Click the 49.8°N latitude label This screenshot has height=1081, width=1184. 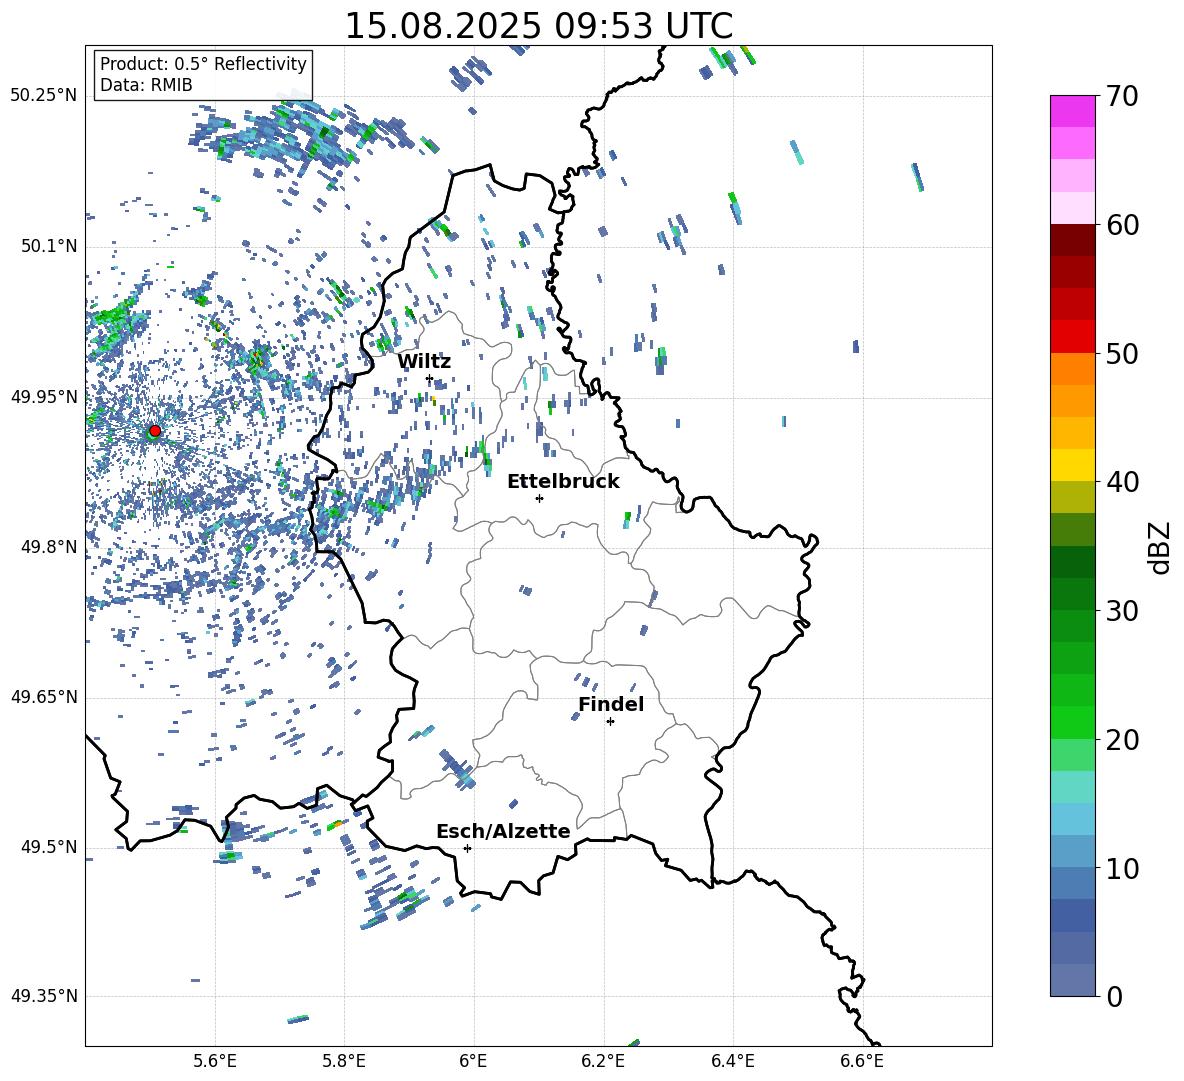click(50, 547)
